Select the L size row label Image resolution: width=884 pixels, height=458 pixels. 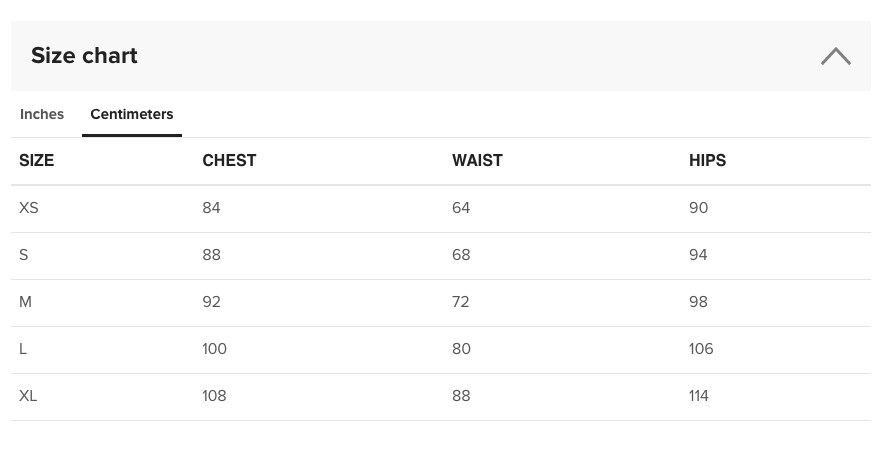pos(23,349)
